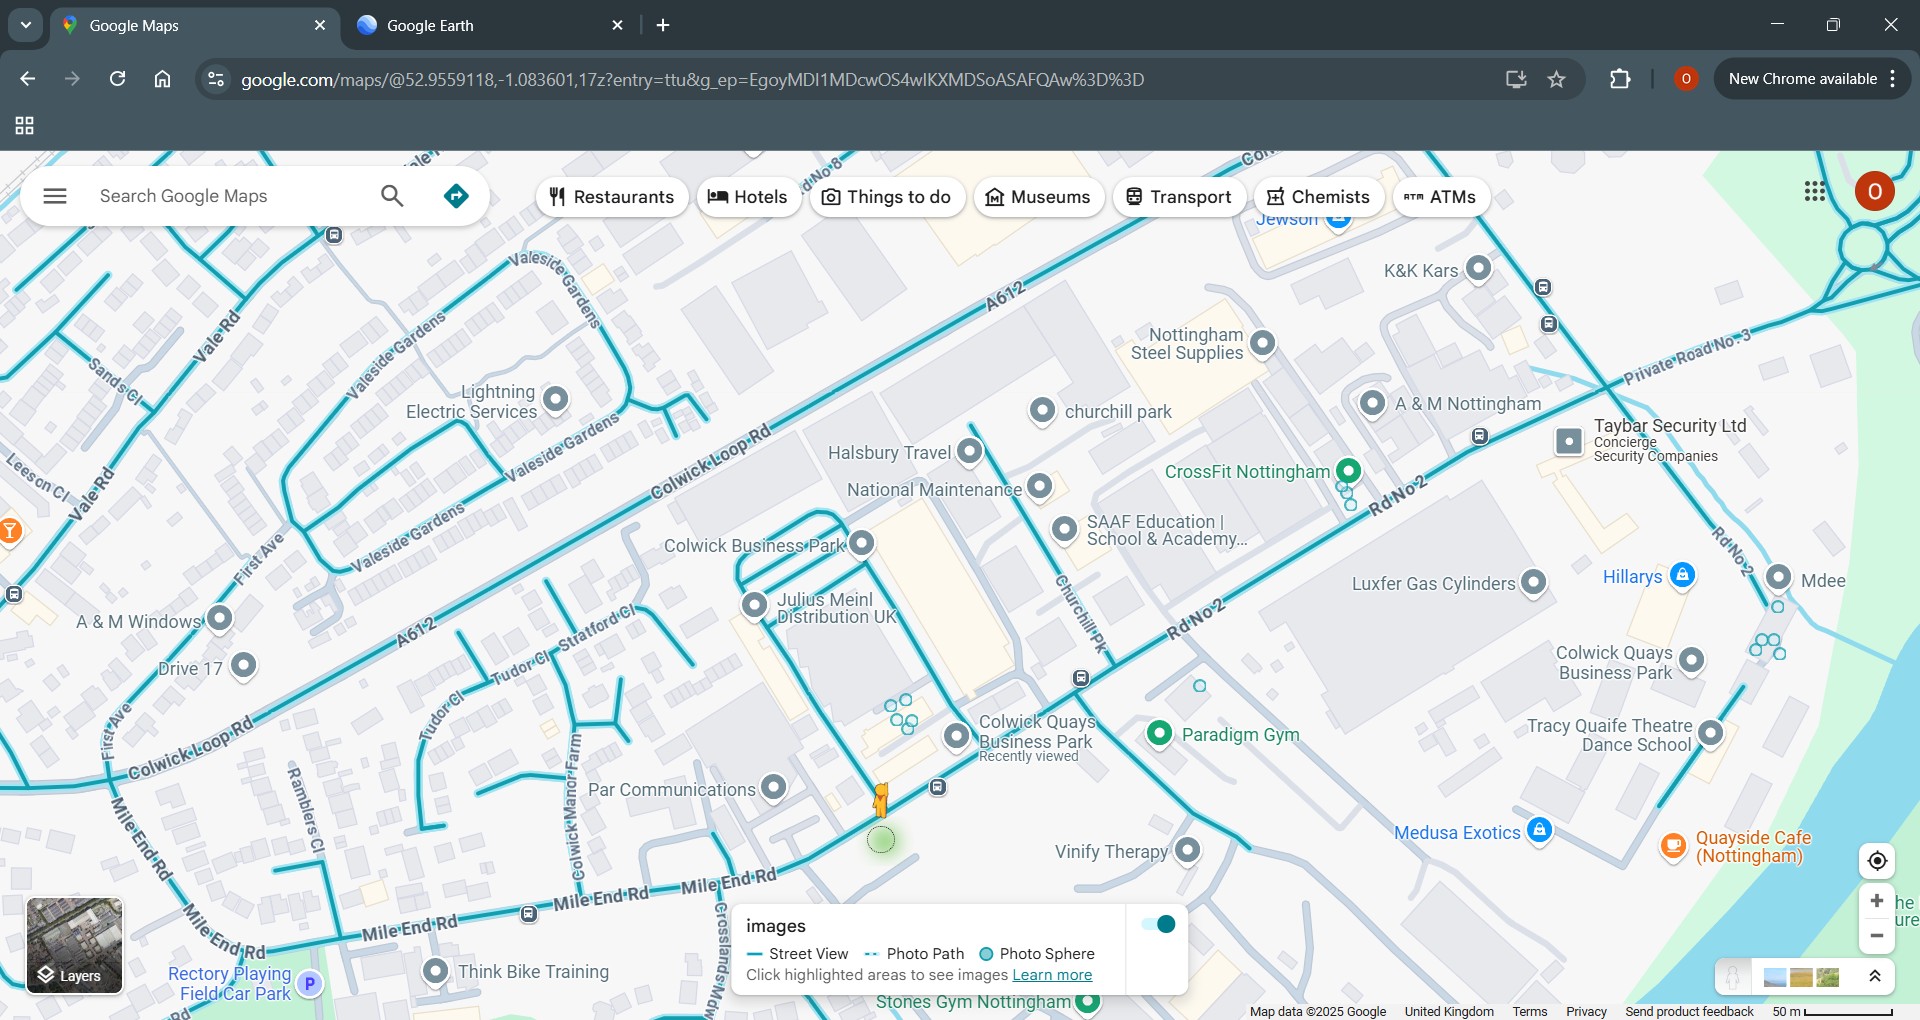Switch to the Google Earth tab
The width and height of the screenshot is (1920, 1020).
click(490, 25)
